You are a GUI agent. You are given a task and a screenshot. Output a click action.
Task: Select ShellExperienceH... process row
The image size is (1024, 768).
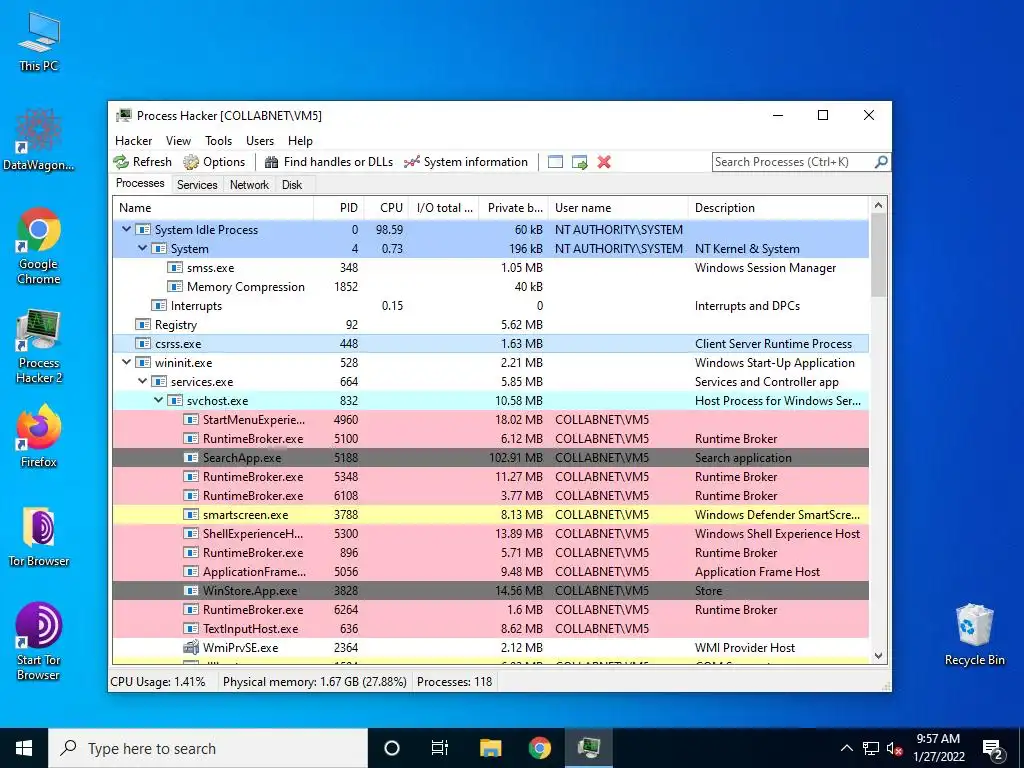click(x=490, y=534)
